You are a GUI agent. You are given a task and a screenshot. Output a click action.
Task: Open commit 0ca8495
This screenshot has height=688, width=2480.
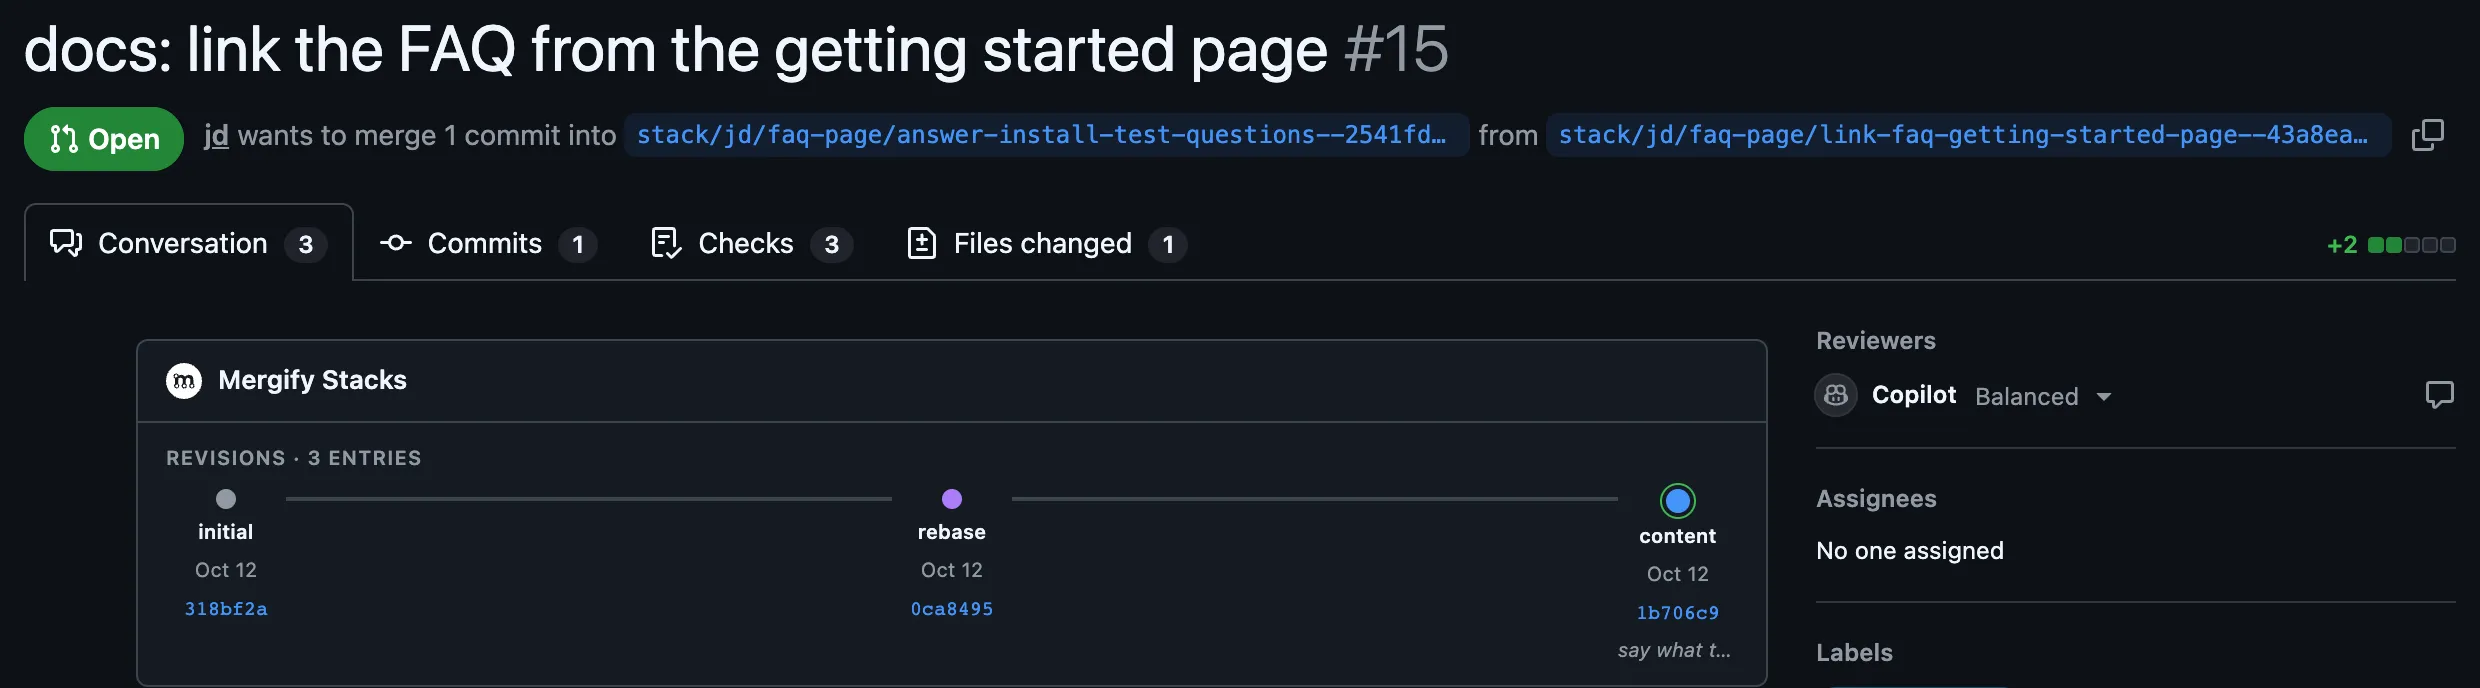coord(952,609)
